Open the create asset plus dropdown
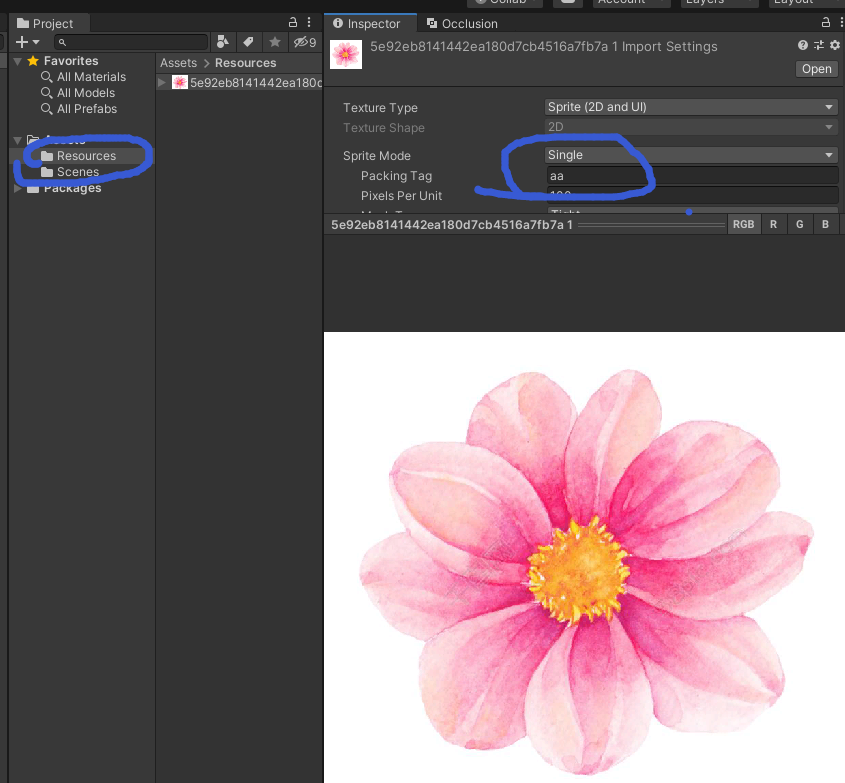 coord(27,41)
